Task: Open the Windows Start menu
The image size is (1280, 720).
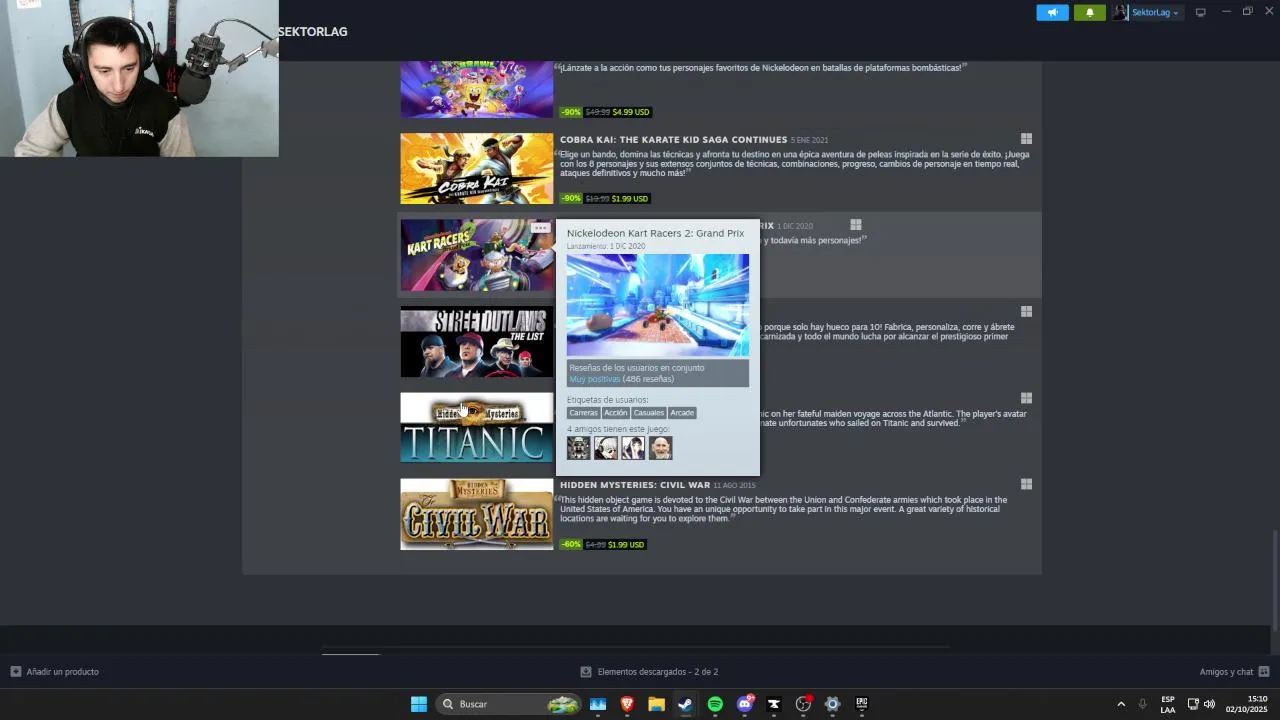Action: (x=419, y=704)
